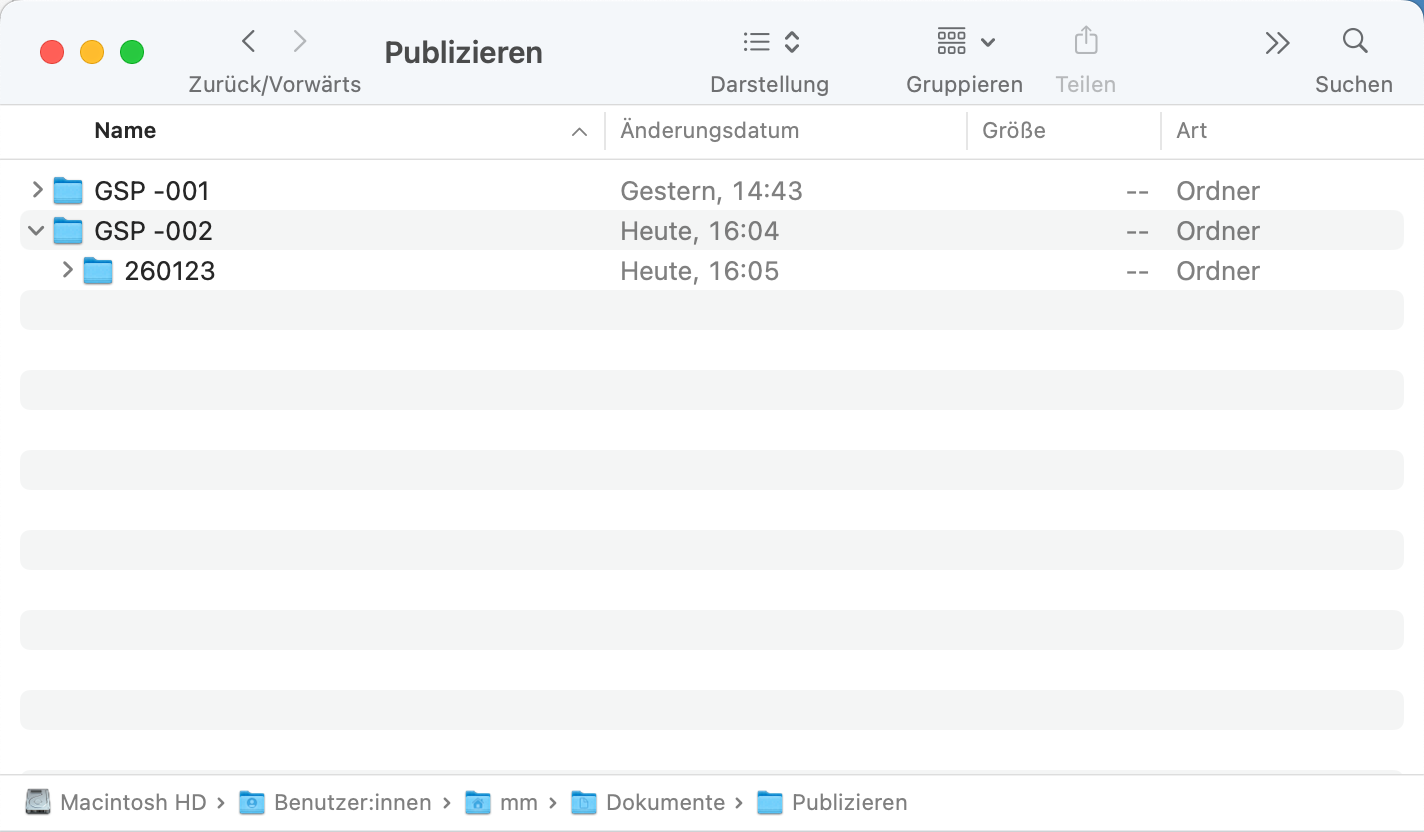Click the Zurück back arrow
The height and width of the screenshot is (832, 1424).
pos(248,41)
